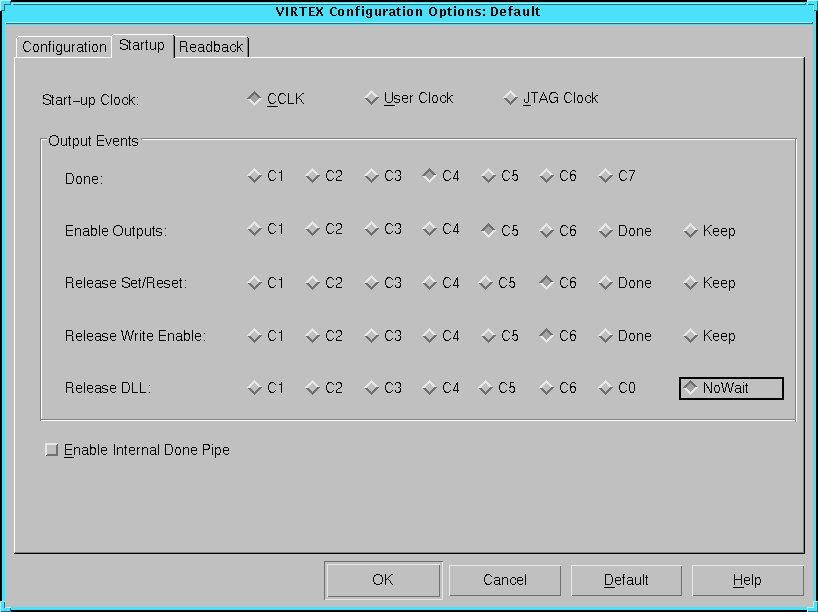Open Help for configuration options
818x612 pixels.
(x=747, y=580)
